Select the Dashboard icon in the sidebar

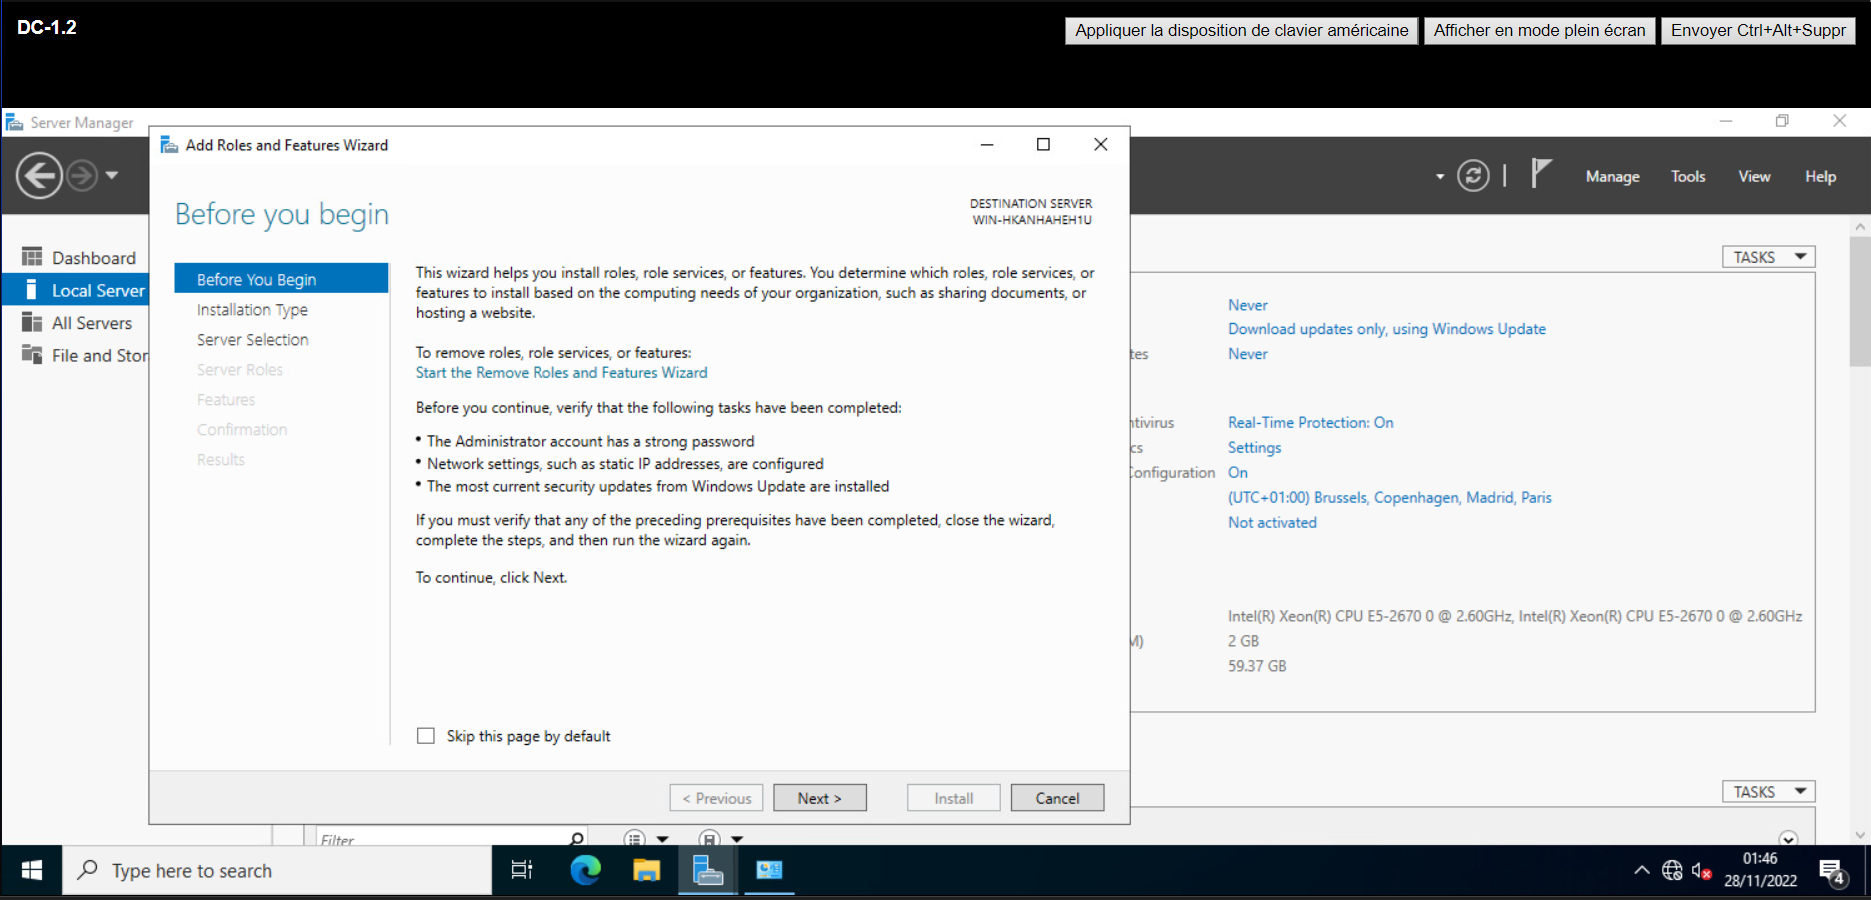32,257
